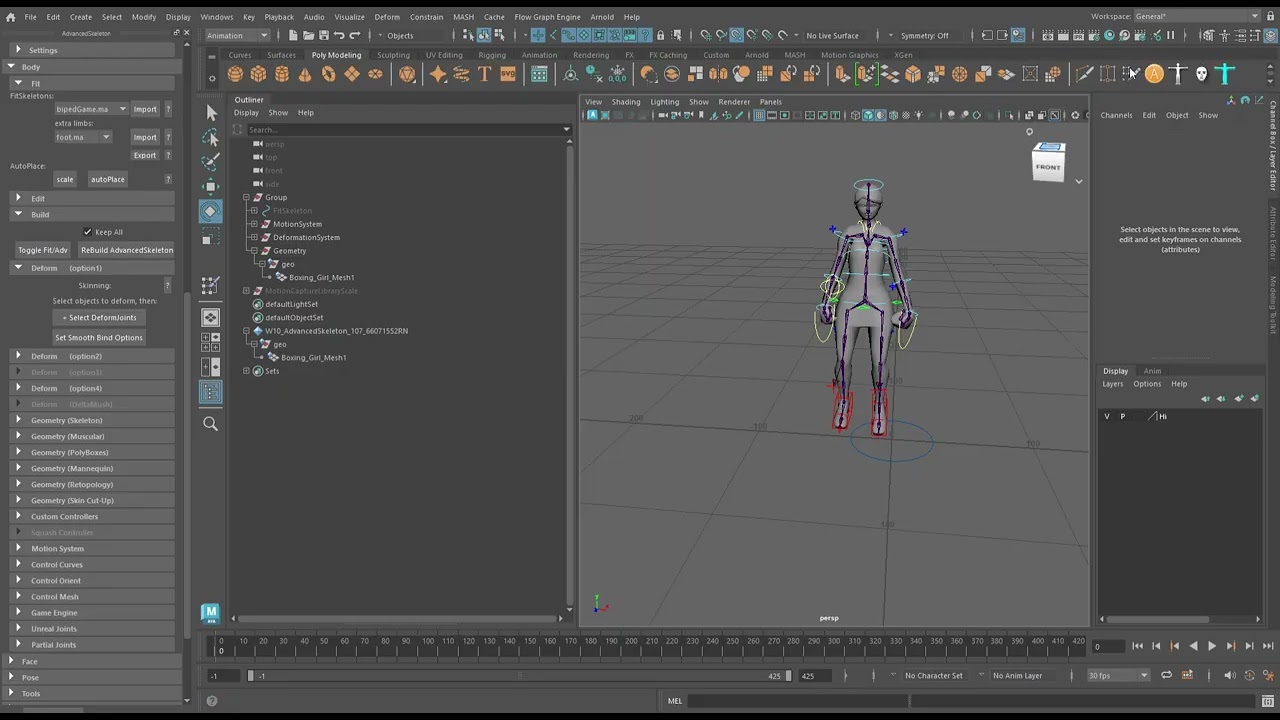Open the Animation menu set dropdown
1280x720 pixels.
point(237,35)
